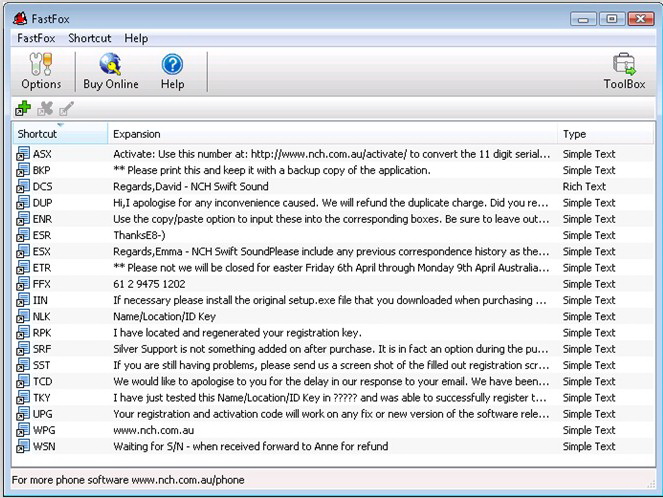Click the edit shortcut pencil icon

click(66, 109)
